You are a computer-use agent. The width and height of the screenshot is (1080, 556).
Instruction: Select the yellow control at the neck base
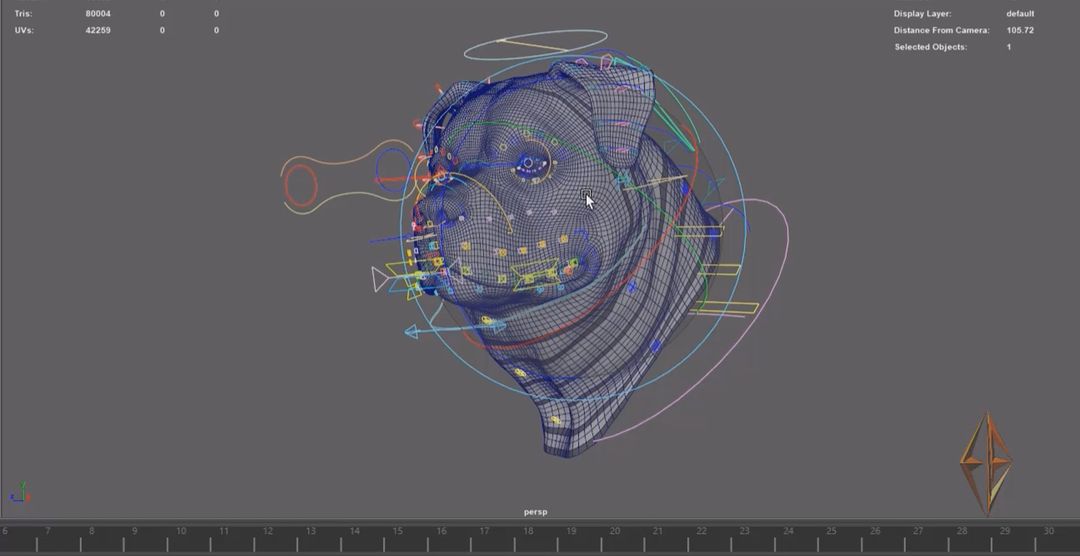(x=520, y=373)
